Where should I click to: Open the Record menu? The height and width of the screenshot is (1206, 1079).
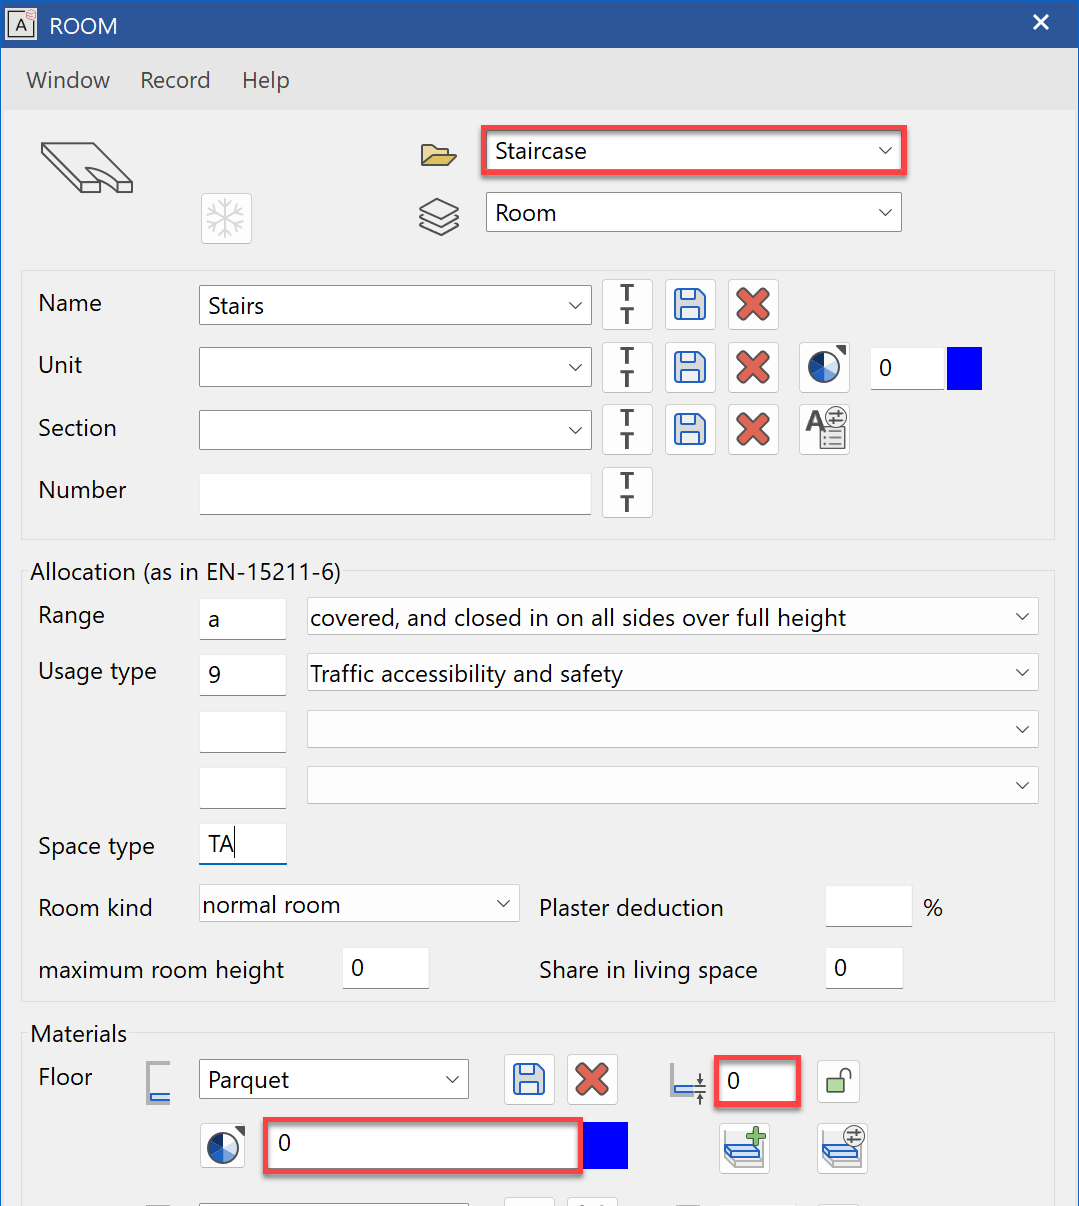175,80
